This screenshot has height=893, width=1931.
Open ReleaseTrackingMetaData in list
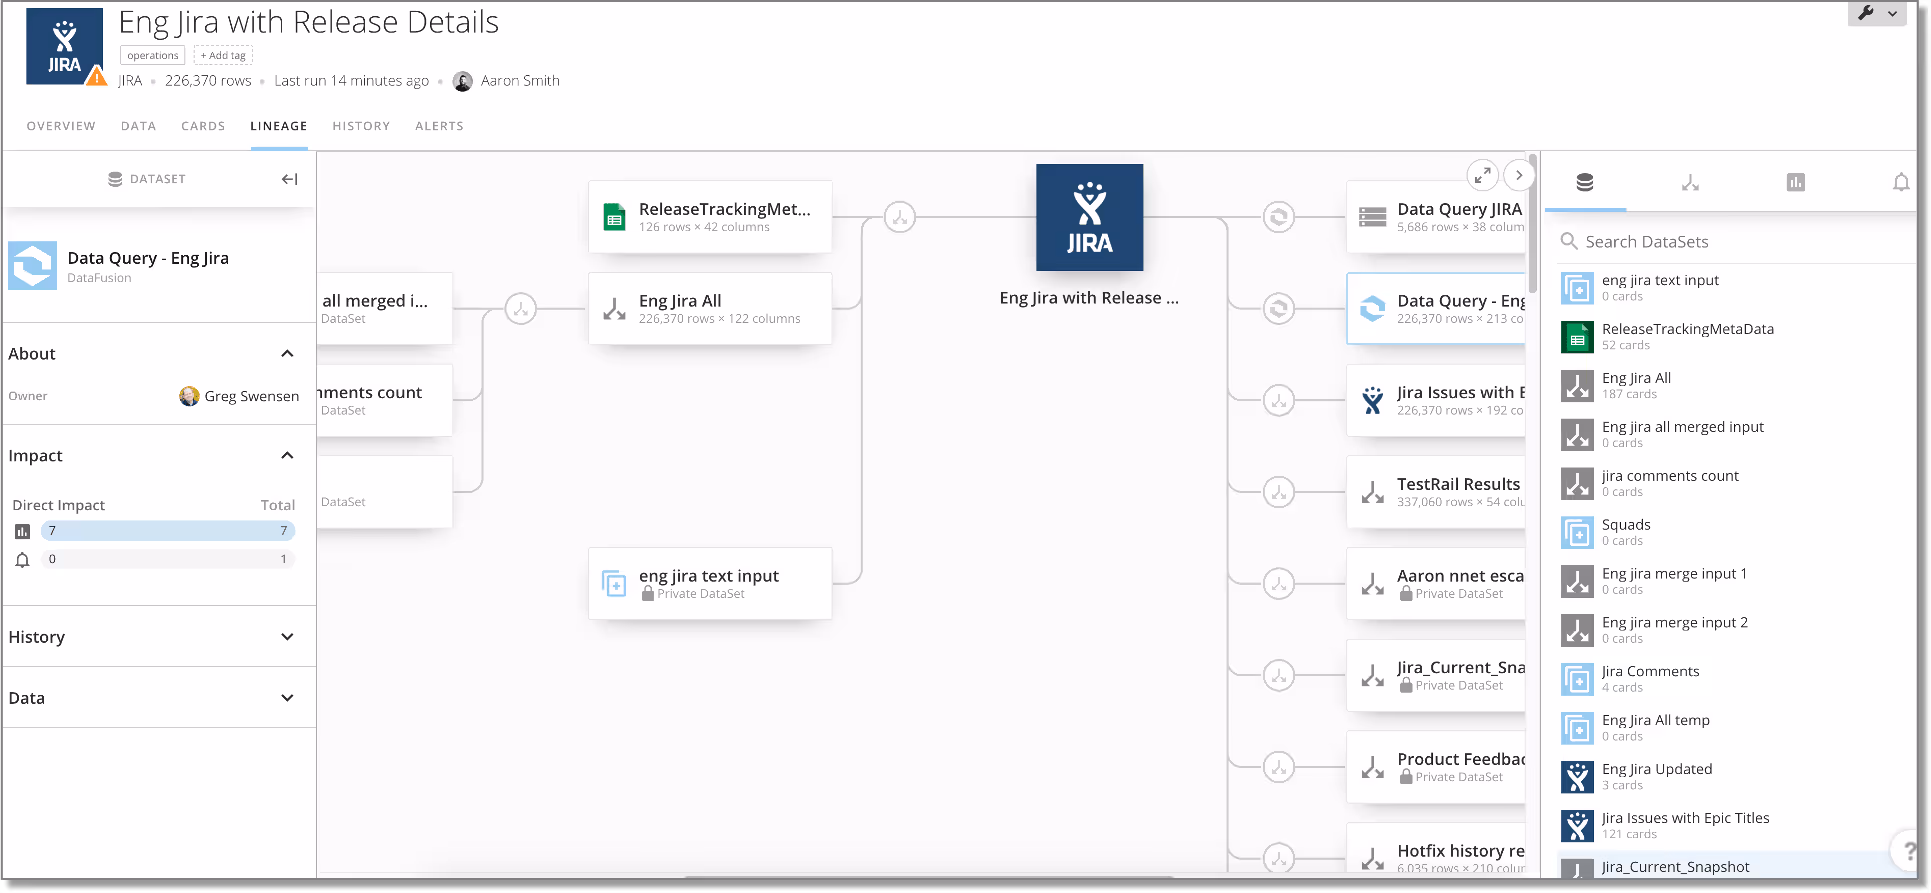1735,337
